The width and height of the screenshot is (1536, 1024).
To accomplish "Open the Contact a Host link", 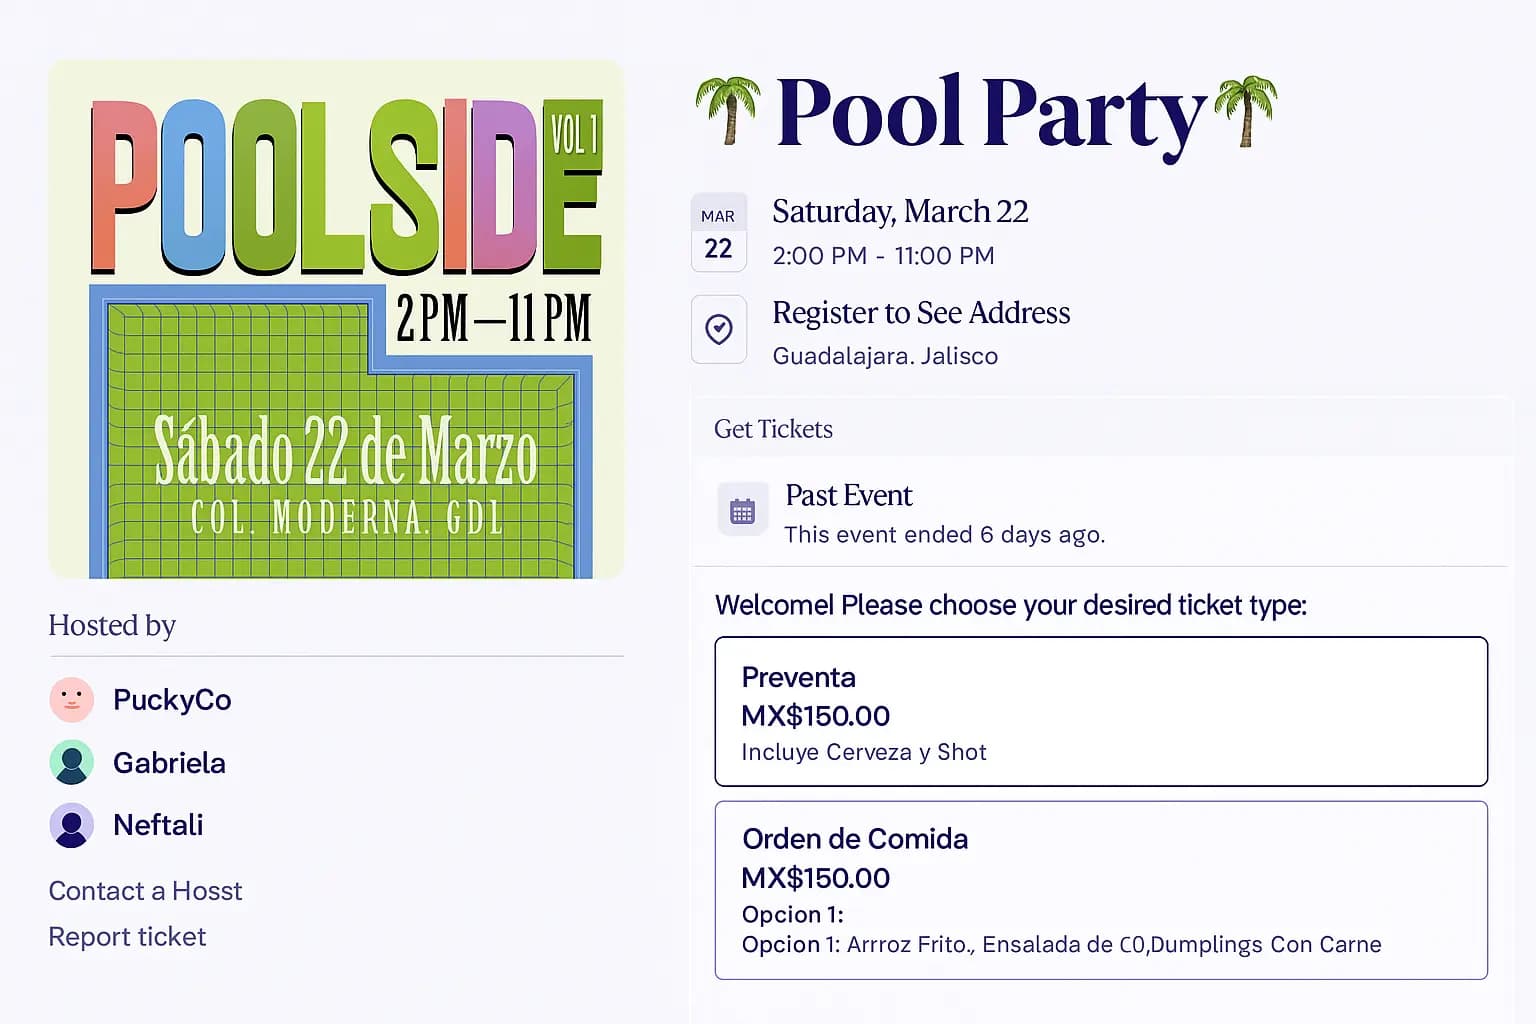I will (146, 891).
